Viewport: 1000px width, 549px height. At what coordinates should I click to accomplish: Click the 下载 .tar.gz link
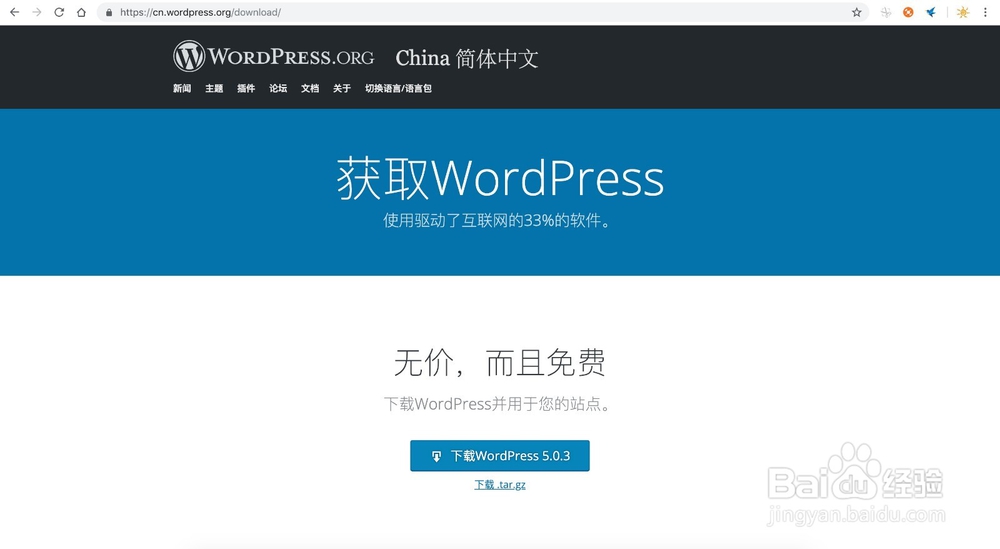[x=499, y=485]
